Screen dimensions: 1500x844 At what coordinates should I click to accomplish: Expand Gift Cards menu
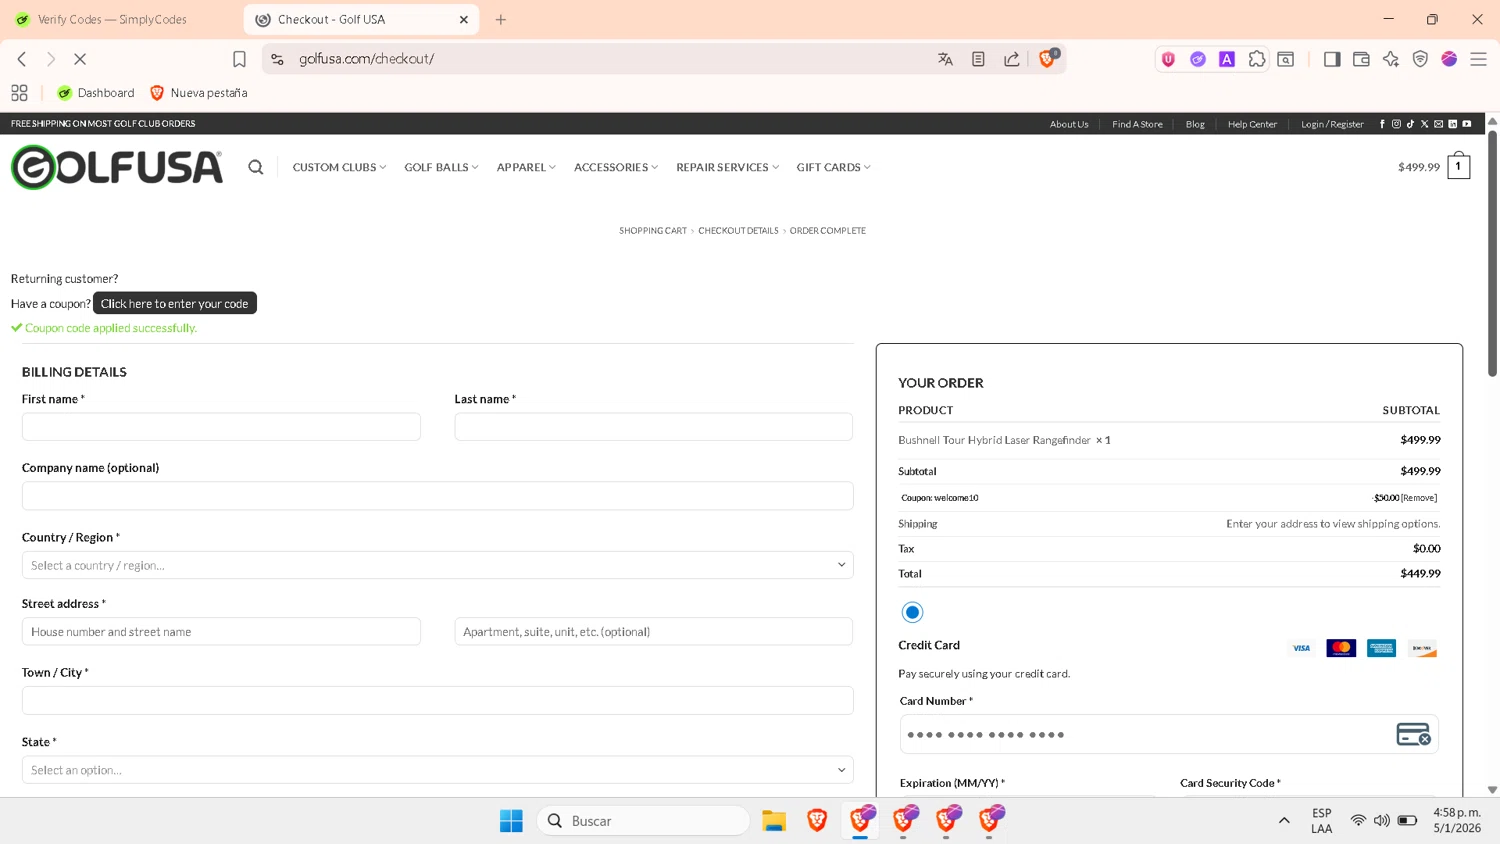(833, 167)
